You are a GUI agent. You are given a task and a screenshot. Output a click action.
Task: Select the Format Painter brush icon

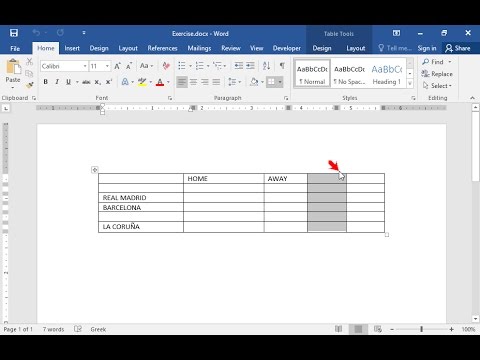[x=30, y=85]
